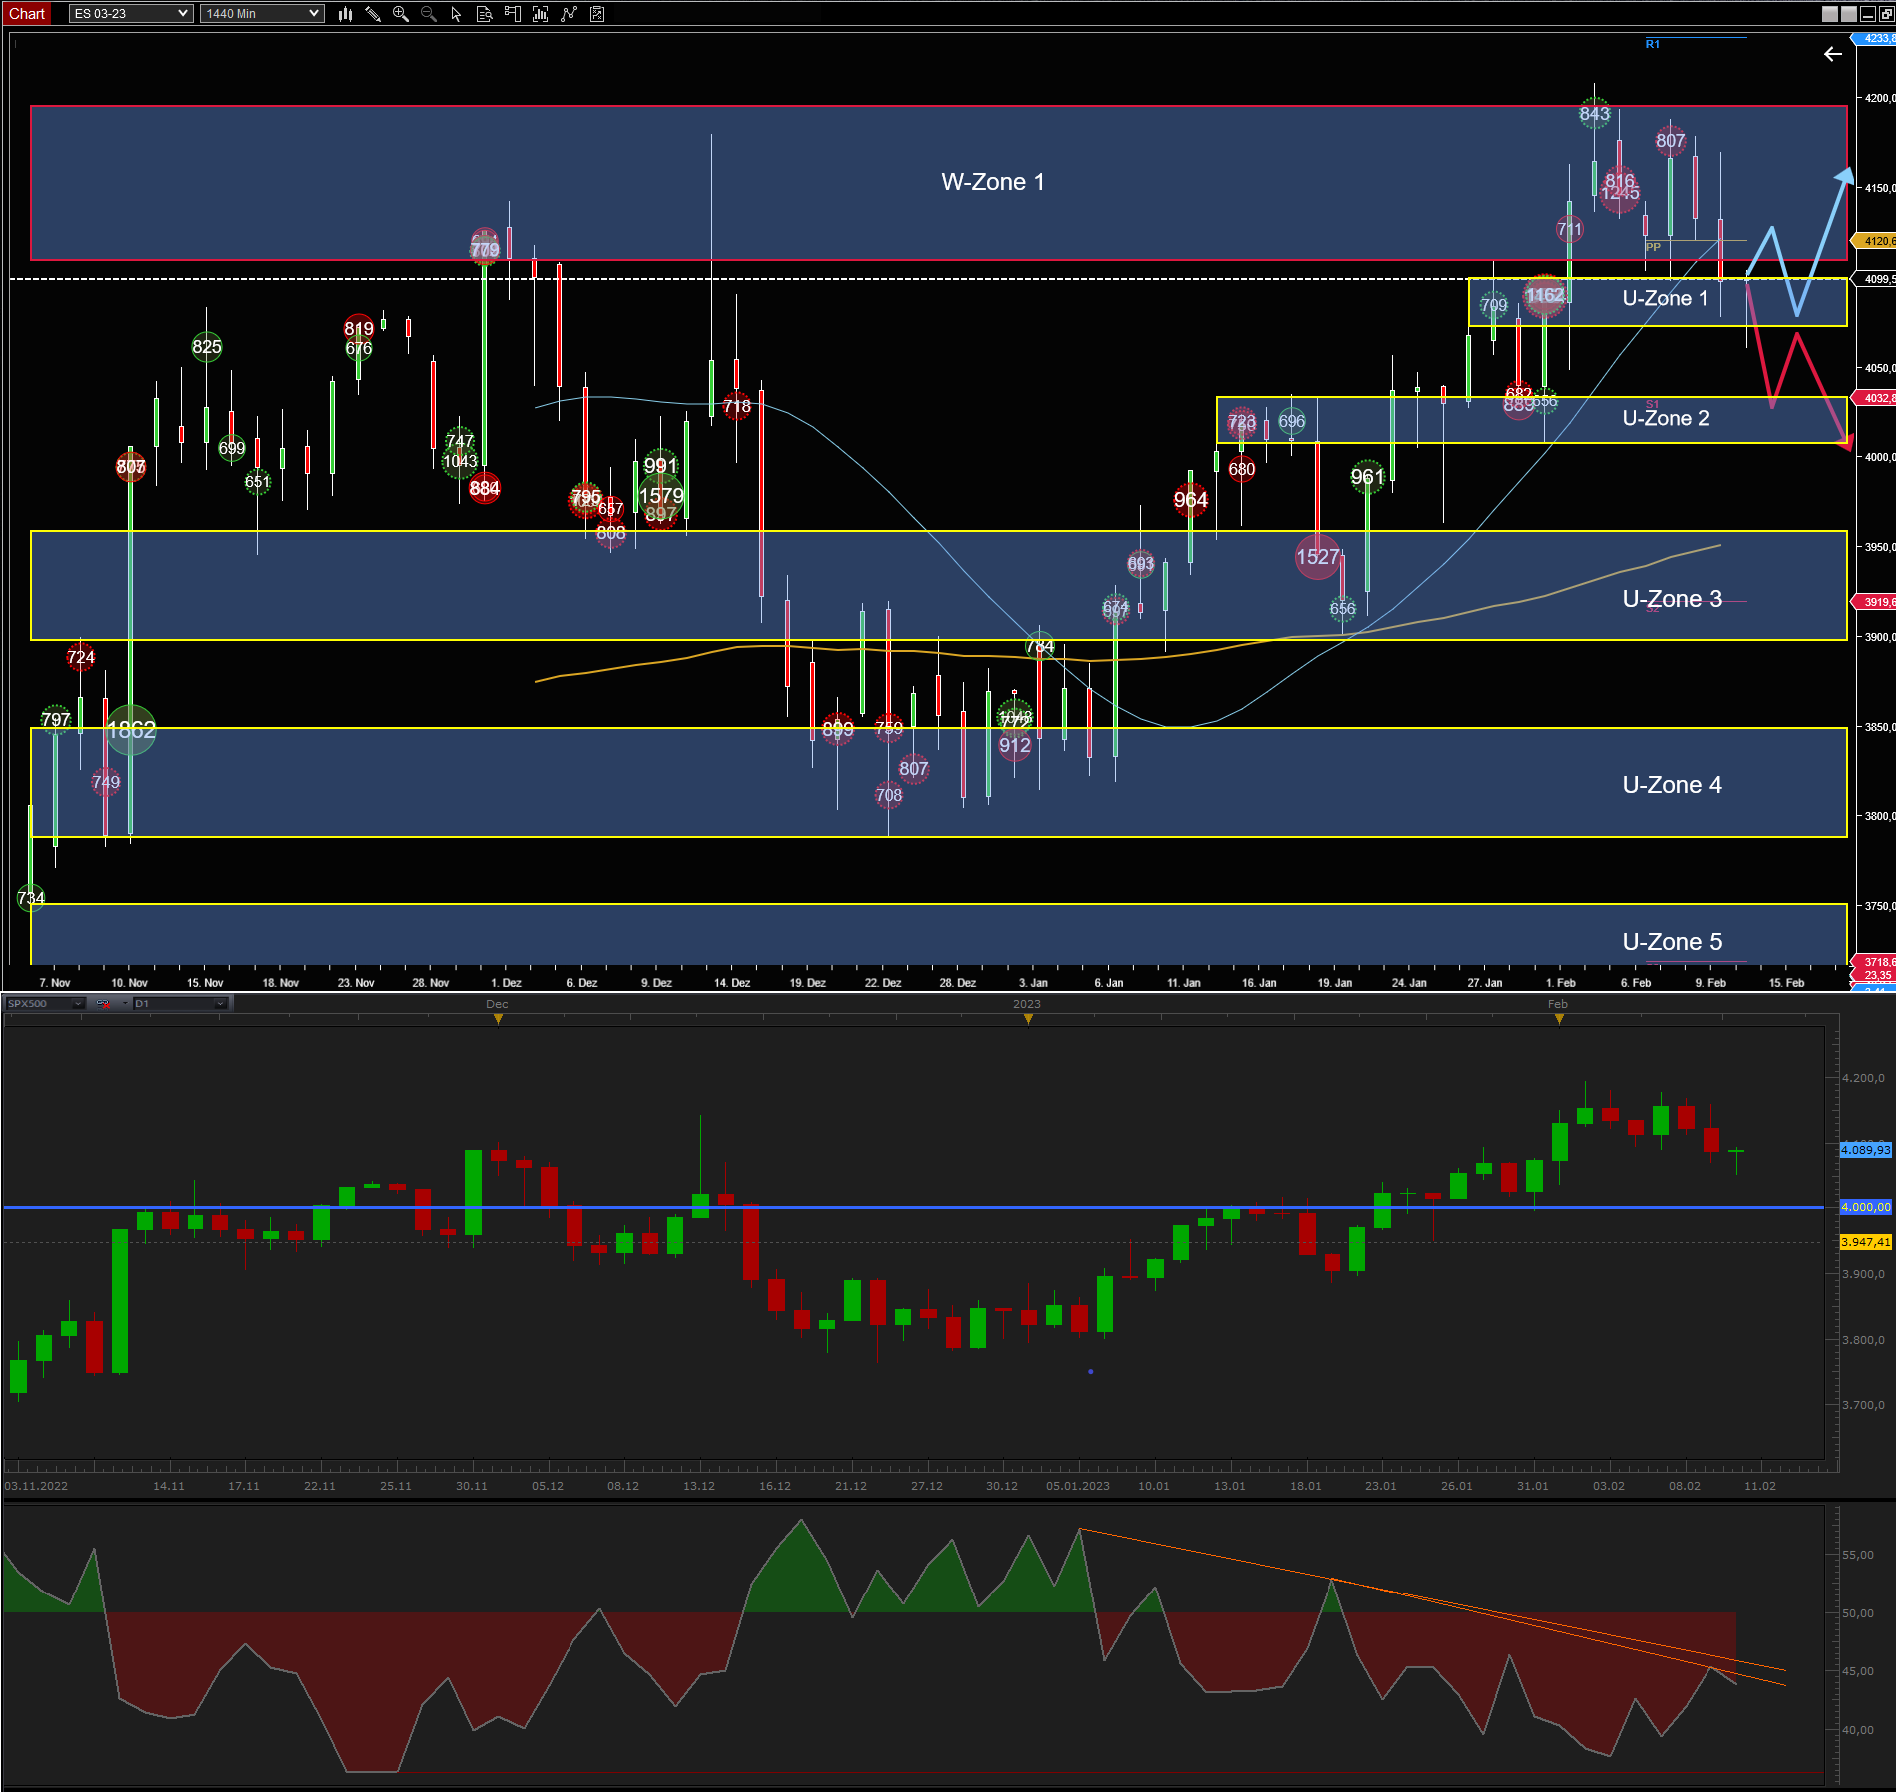Open the bar statistics icon on toolbar
This screenshot has width=1896, height=1792.
tap(541, 14)
